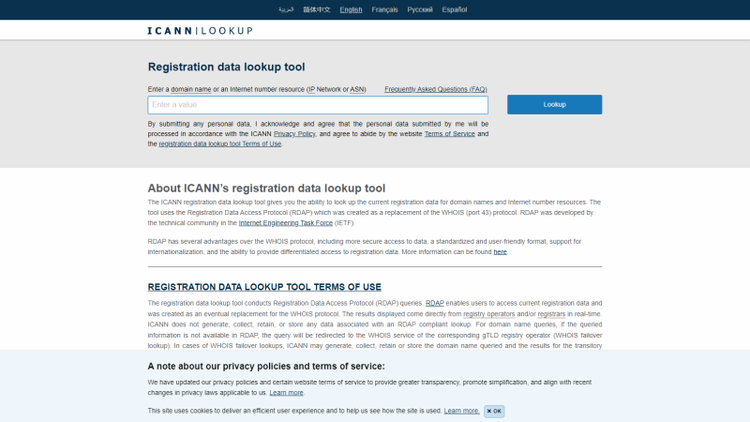Click the 'IP' abbreviation in instructions
This screenshot has width=750, height=422.
coord(311,89)
